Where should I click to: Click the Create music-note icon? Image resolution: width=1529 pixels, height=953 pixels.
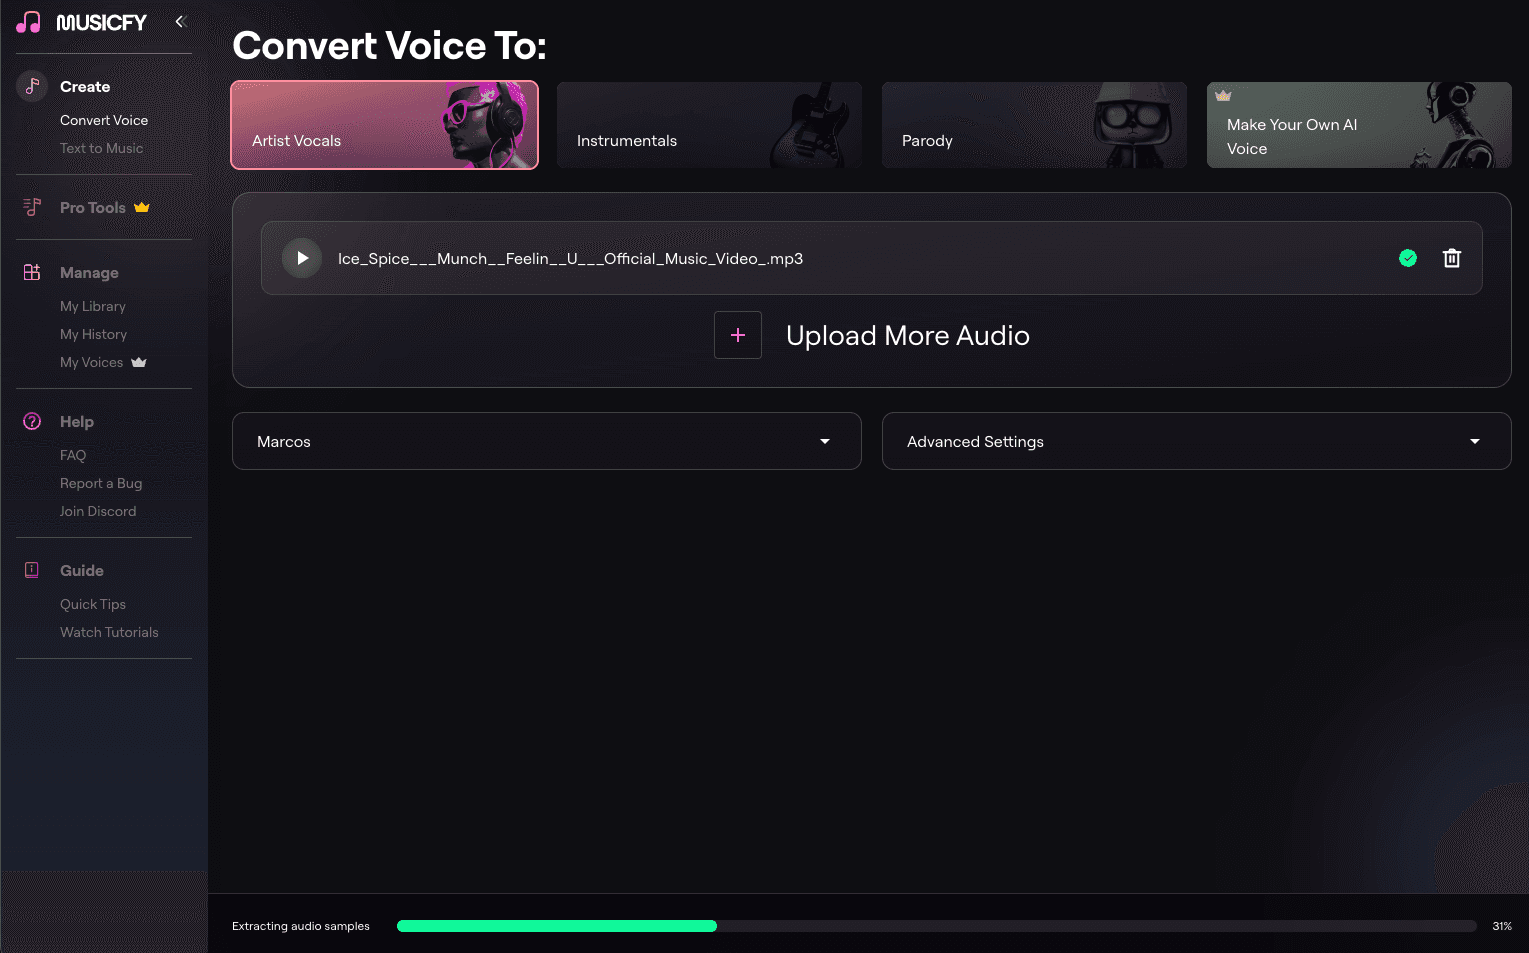(31, 86)
